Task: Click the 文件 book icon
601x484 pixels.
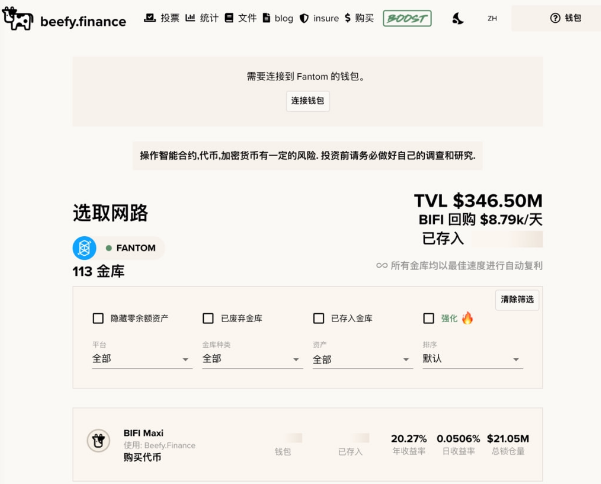Action: pos(229,18)
